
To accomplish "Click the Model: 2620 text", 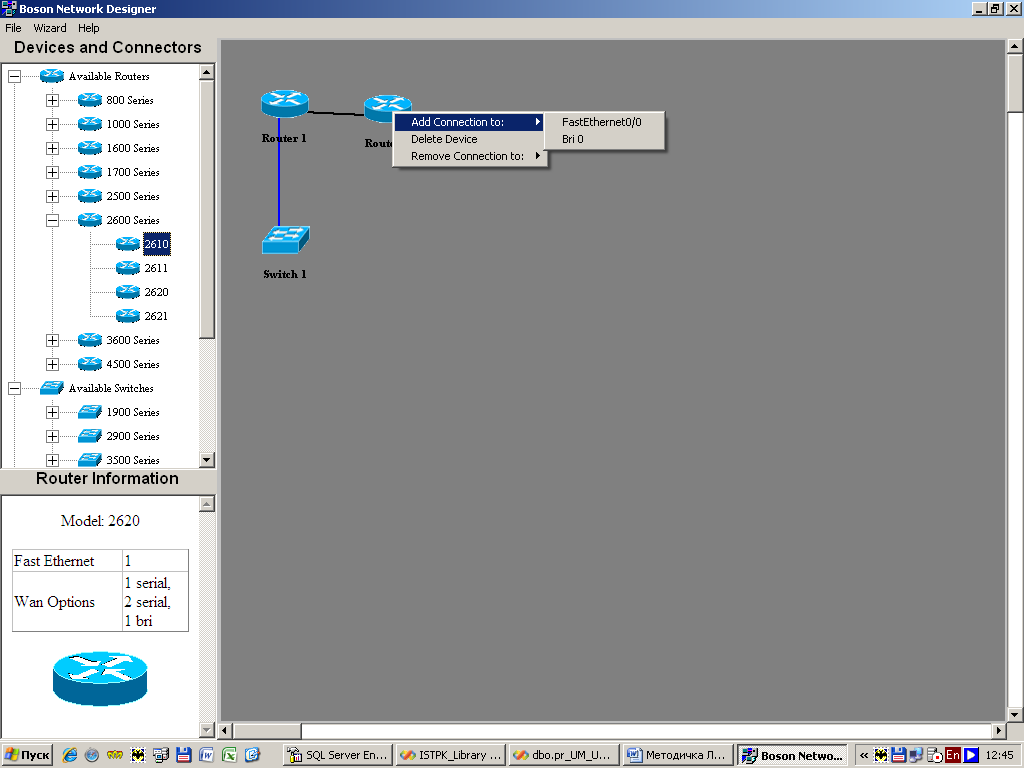I will (100, 520).
